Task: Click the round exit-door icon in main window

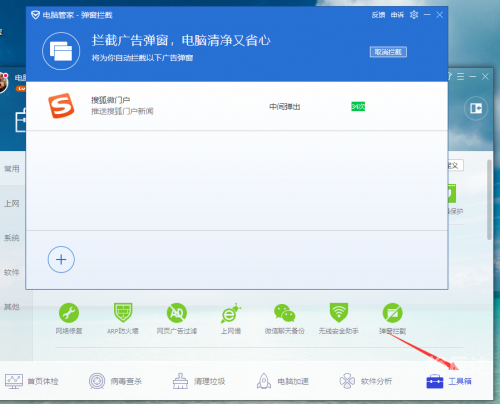Action: click(476, 108)
